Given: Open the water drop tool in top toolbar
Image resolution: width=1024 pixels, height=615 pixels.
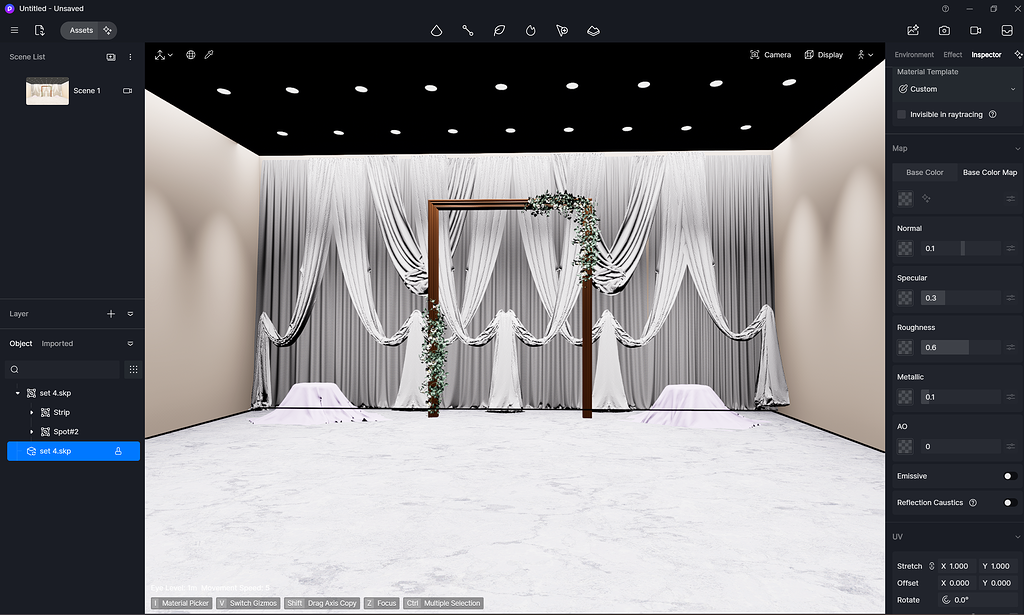Looking at the screenshot, I should (436, 30).
